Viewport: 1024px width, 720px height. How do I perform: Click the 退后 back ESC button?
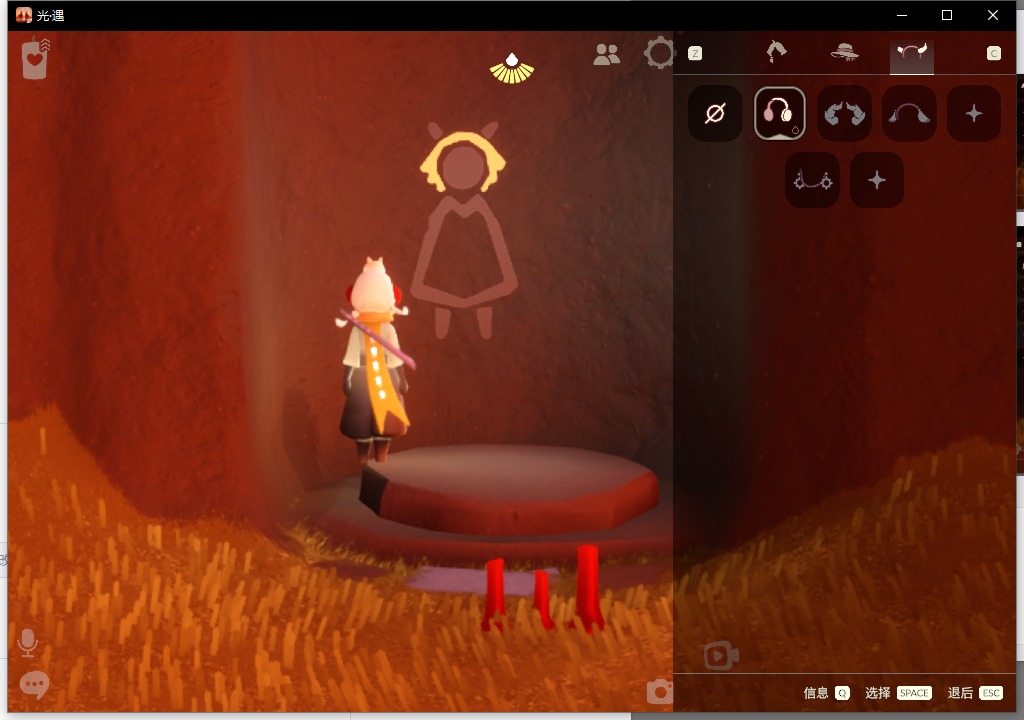coord(975,693)
